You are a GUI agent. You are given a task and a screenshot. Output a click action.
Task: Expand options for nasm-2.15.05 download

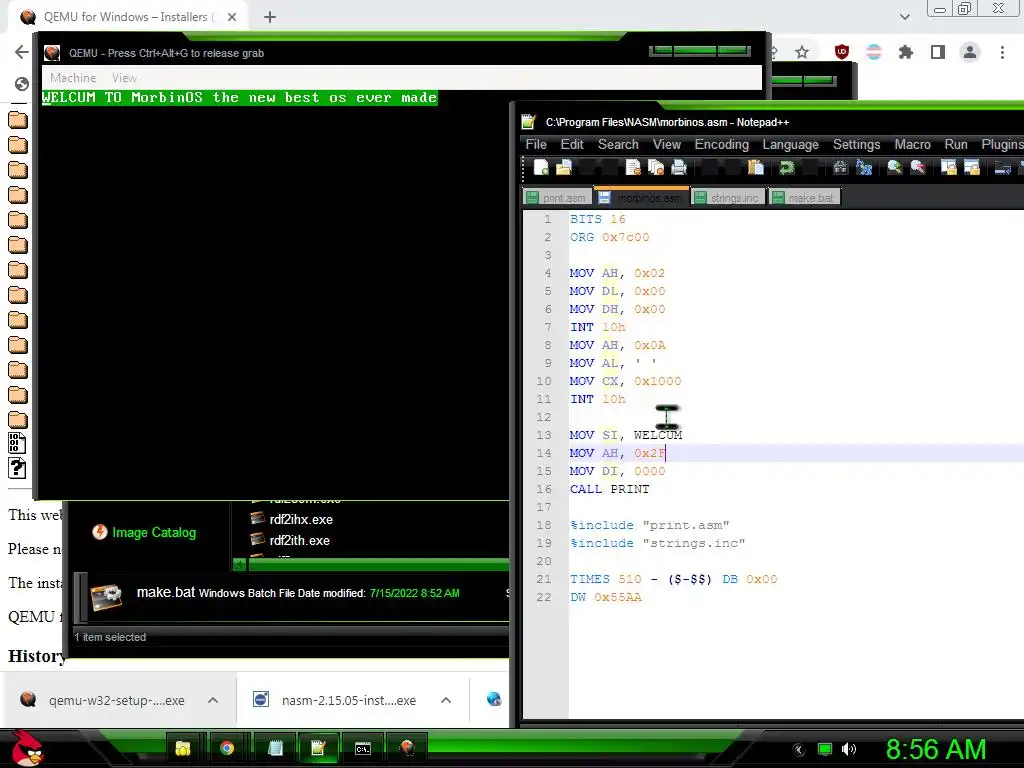(446, 700)
